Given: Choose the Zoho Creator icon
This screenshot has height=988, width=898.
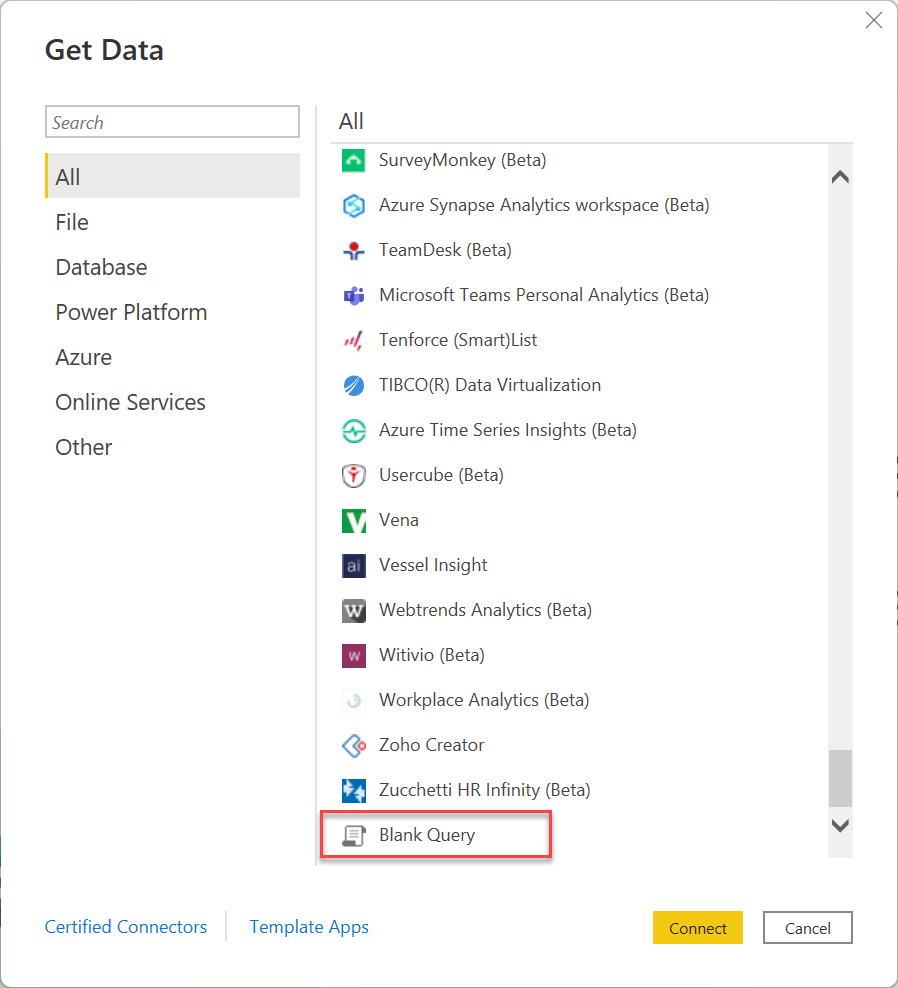Looking at the screenshot, I should 354,745.
